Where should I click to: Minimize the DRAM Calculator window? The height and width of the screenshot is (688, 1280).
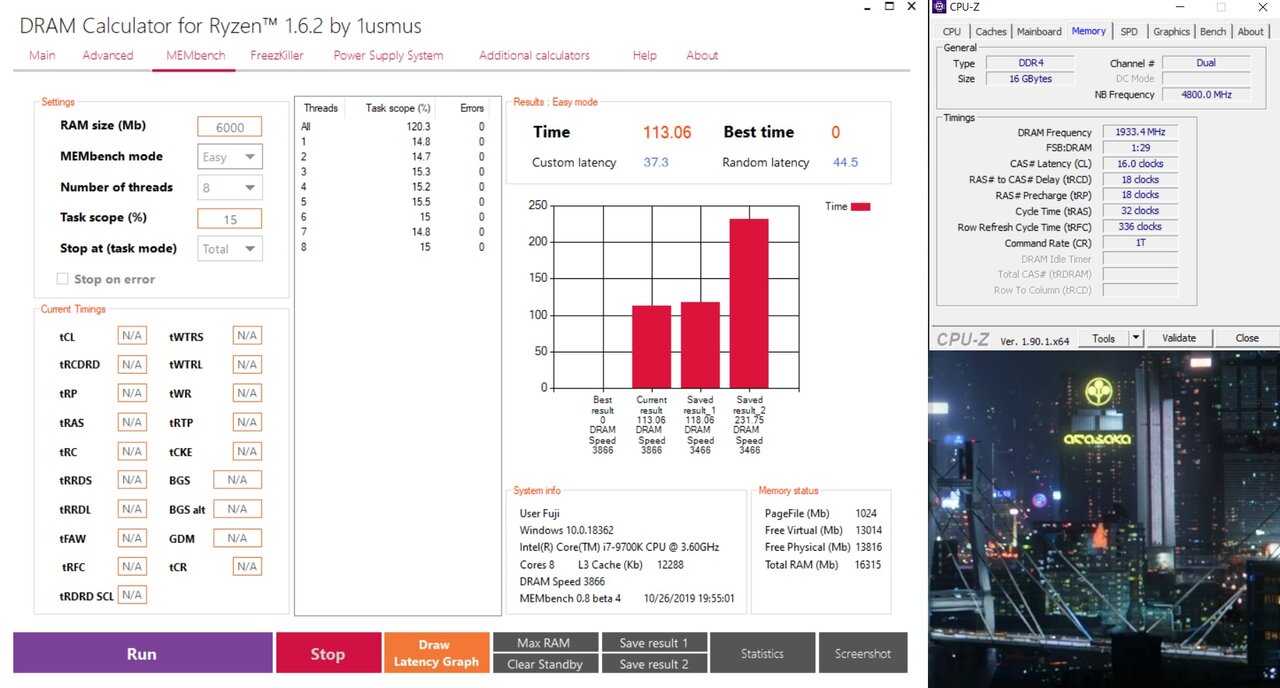click(865, 6)
